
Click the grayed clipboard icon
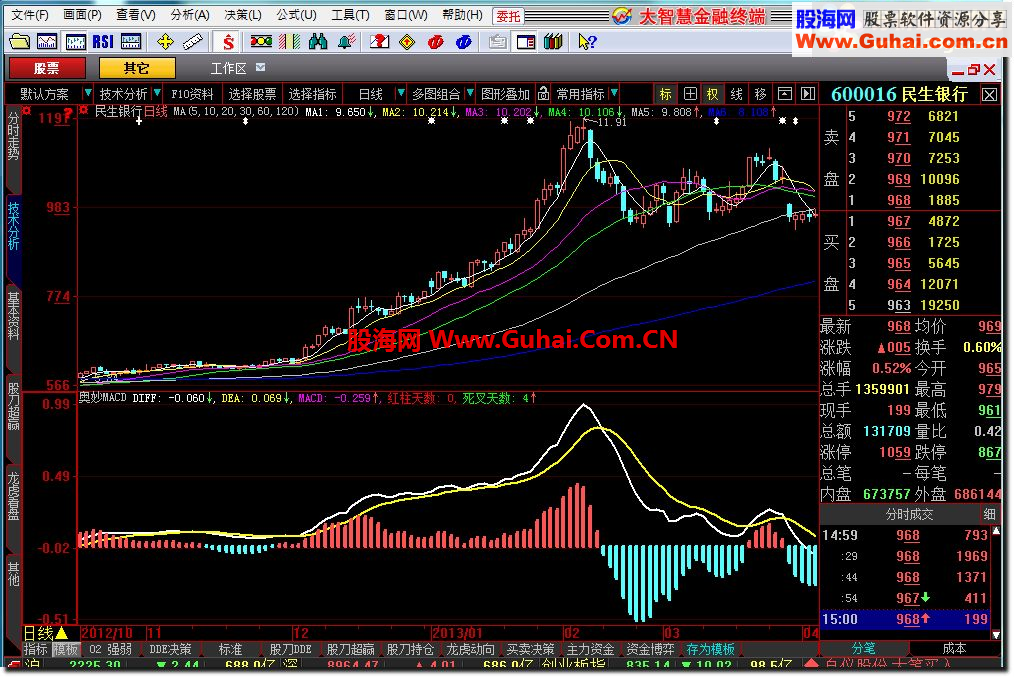(497, 42)
